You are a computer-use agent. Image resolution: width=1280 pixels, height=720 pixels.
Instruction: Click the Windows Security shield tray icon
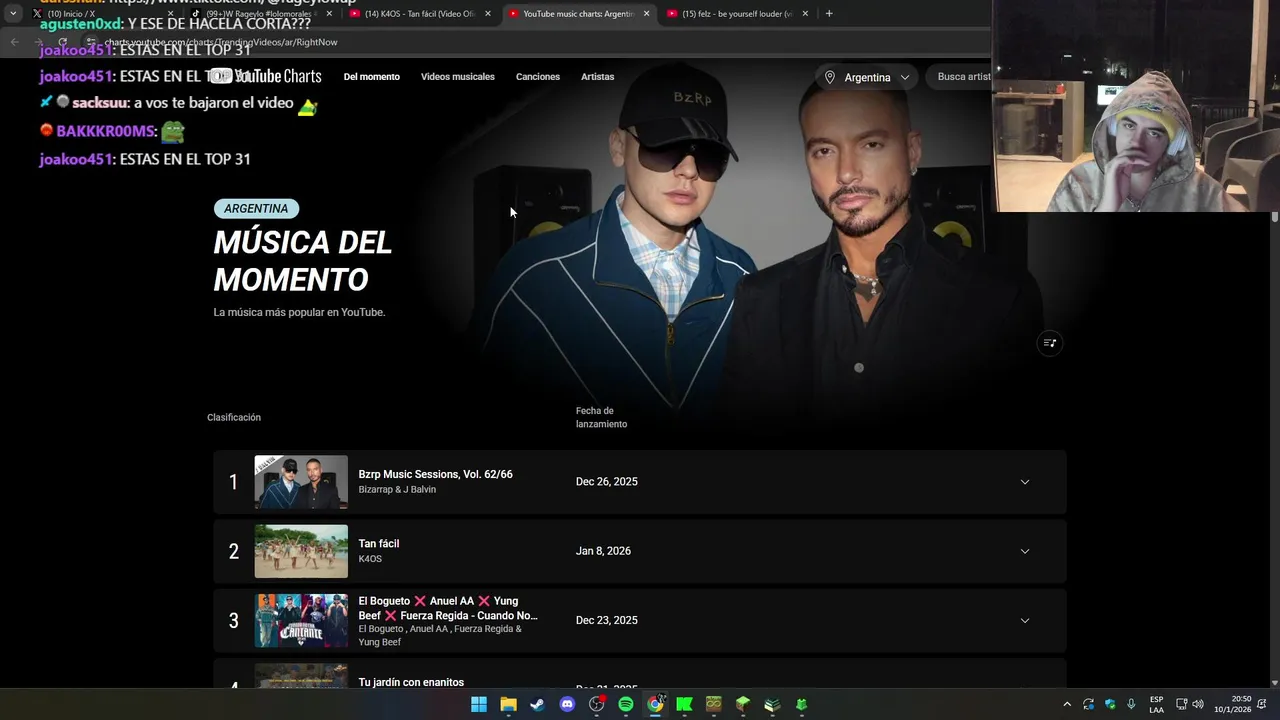pos(1110,704)
